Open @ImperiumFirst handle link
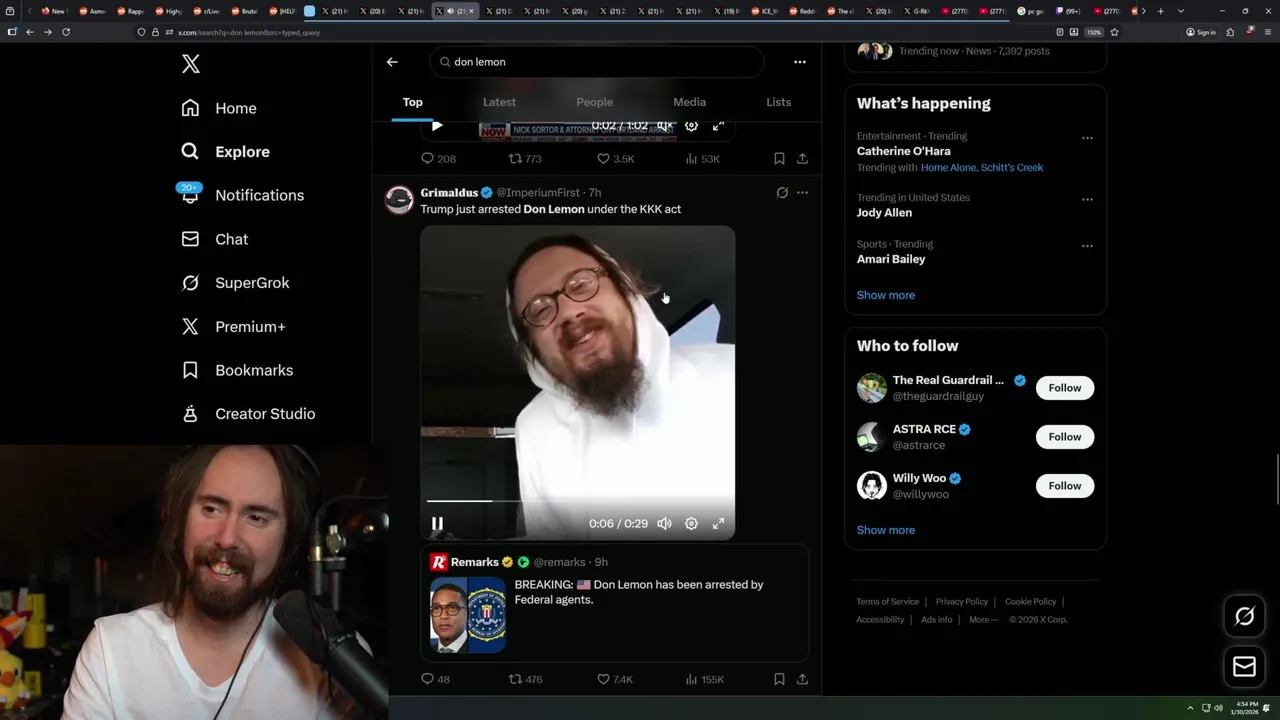This screenshot has height=720, width=1280. (x=538, y=192)
